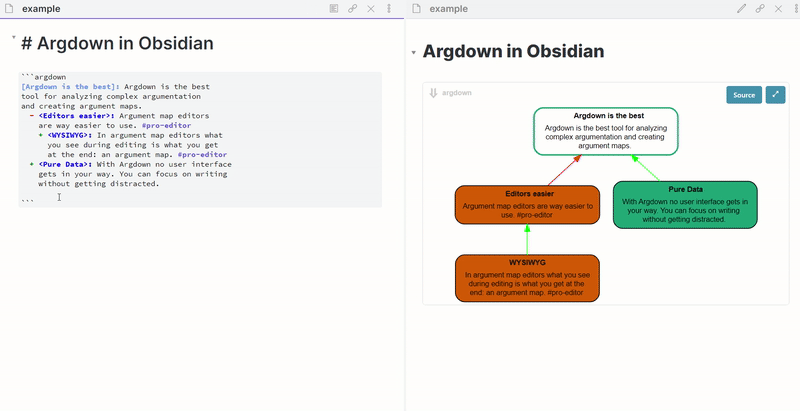Click '# Argdown in Obsidian' heading in editor
This screenshot has height=411, width=800.
(117, 43)
